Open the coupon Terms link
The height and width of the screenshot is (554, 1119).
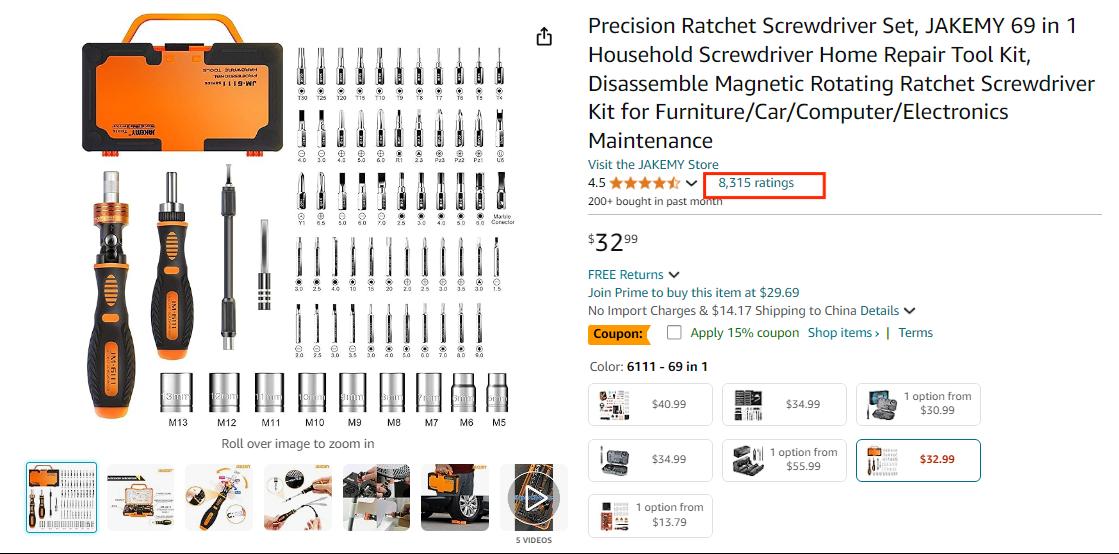[915, 333]
